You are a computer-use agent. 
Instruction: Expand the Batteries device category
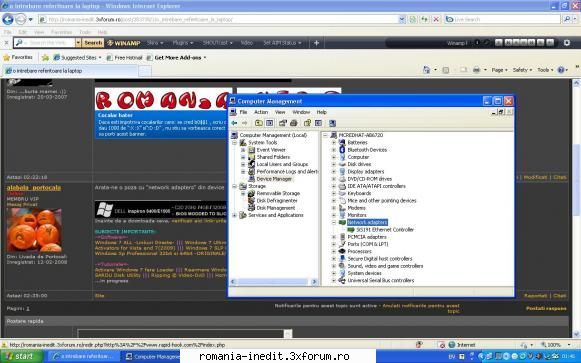[x=333, y=143]
